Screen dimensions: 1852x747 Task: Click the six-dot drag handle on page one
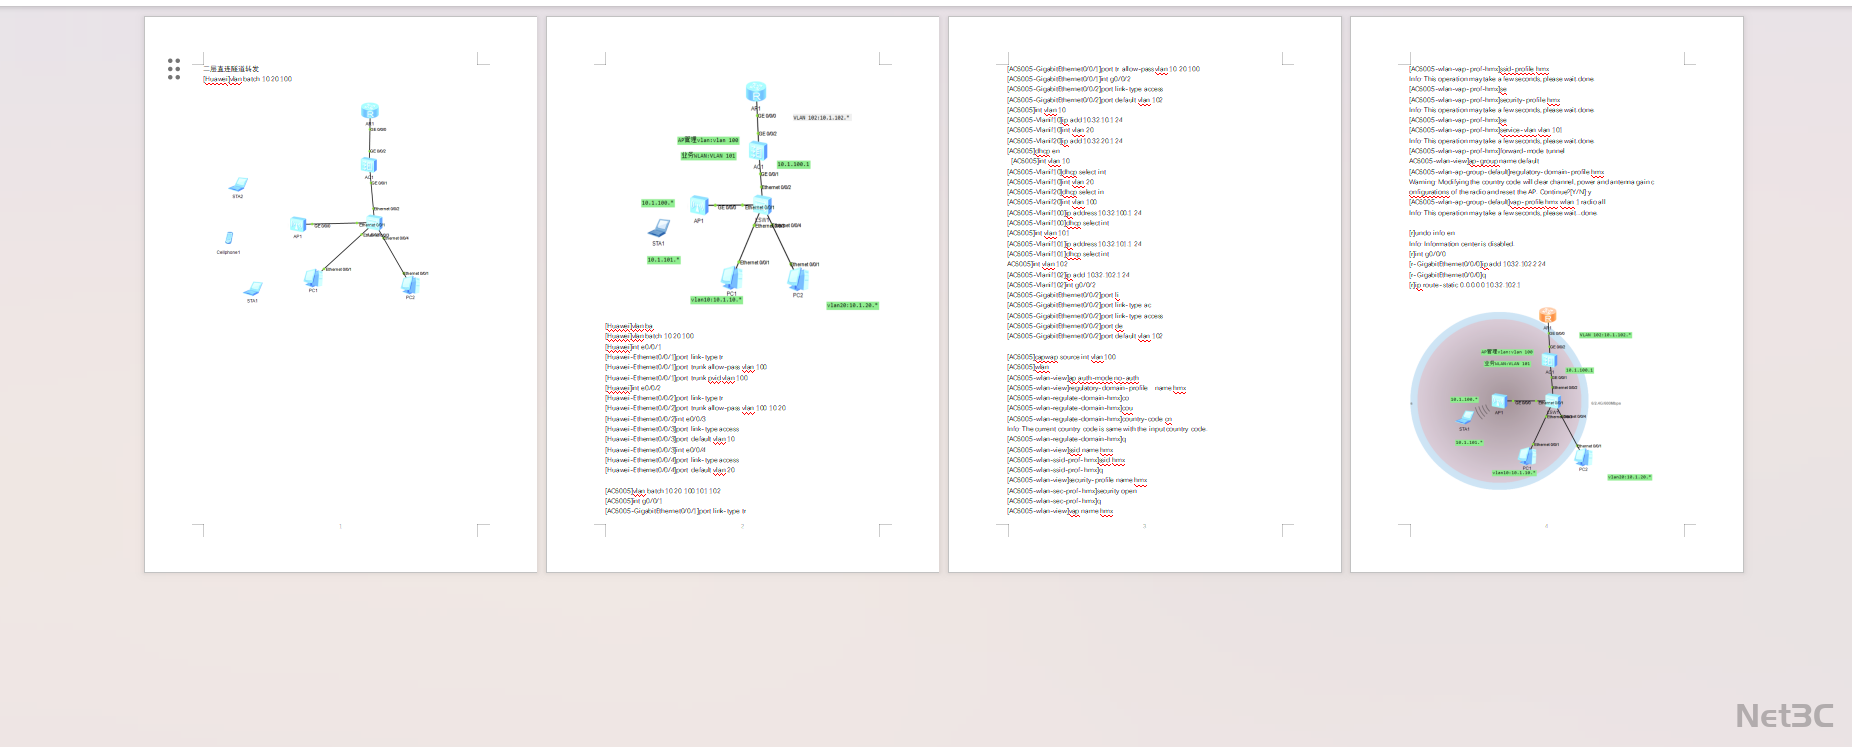[x=174, y=69]
